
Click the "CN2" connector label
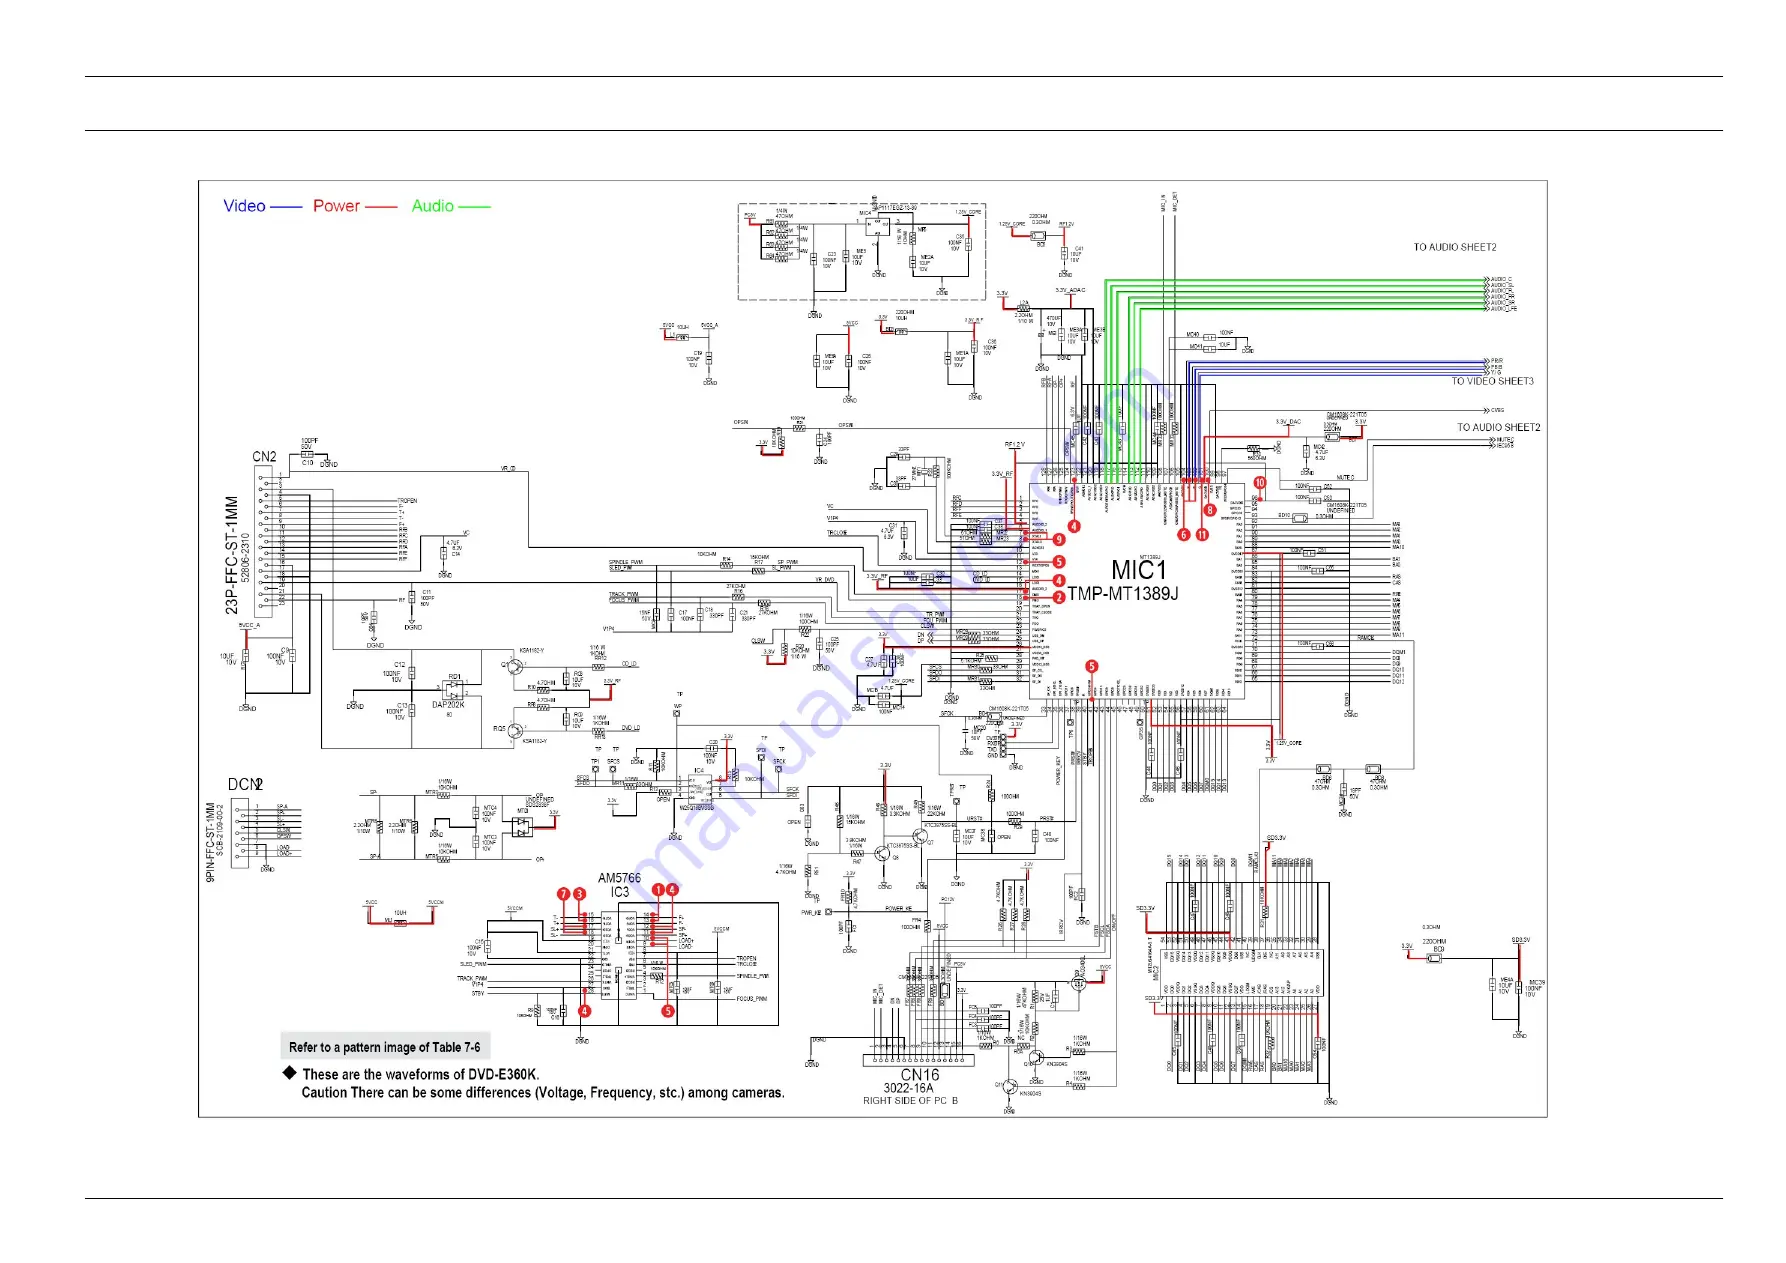[264, 457]
